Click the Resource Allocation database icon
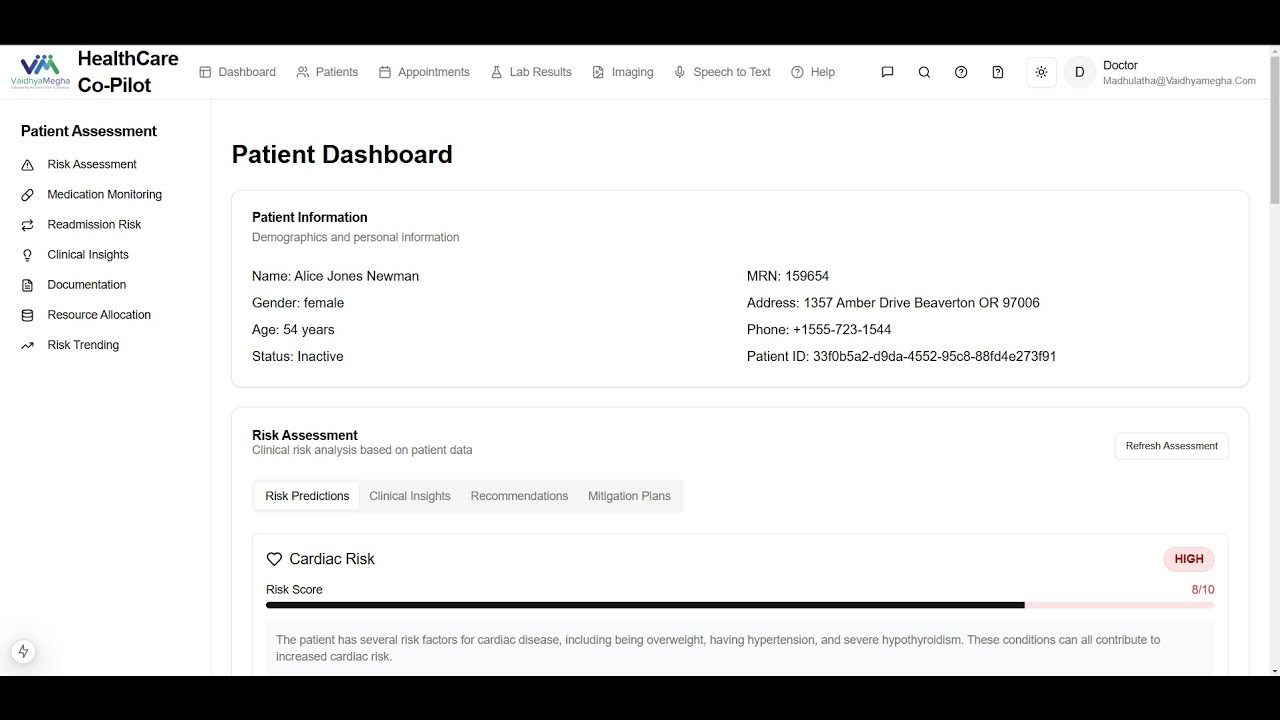 pyautogui.click(x=27, y=315)
